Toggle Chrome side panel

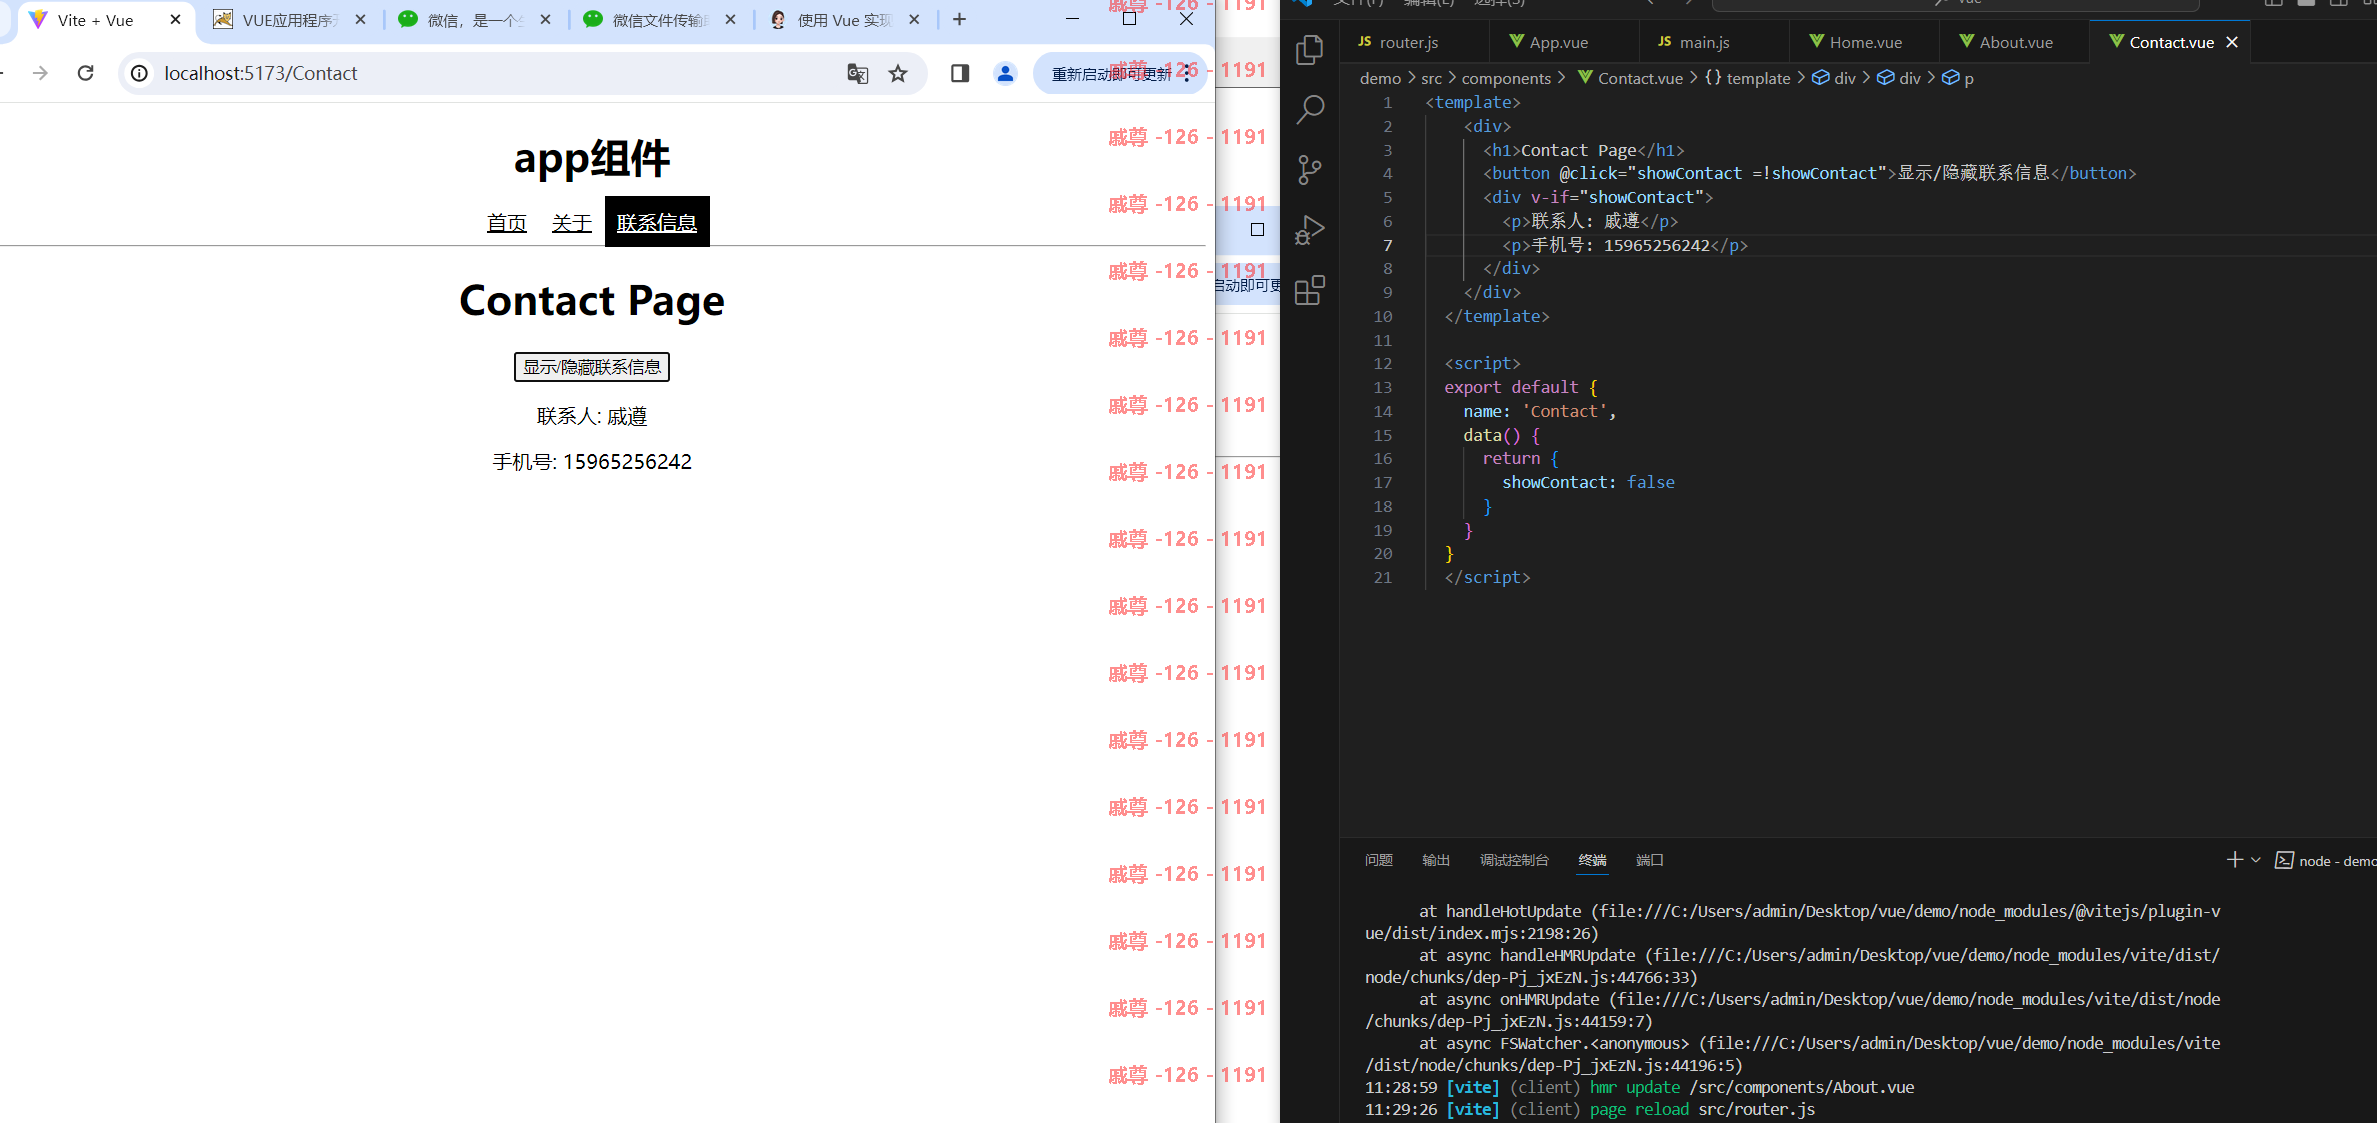[960, 73]
